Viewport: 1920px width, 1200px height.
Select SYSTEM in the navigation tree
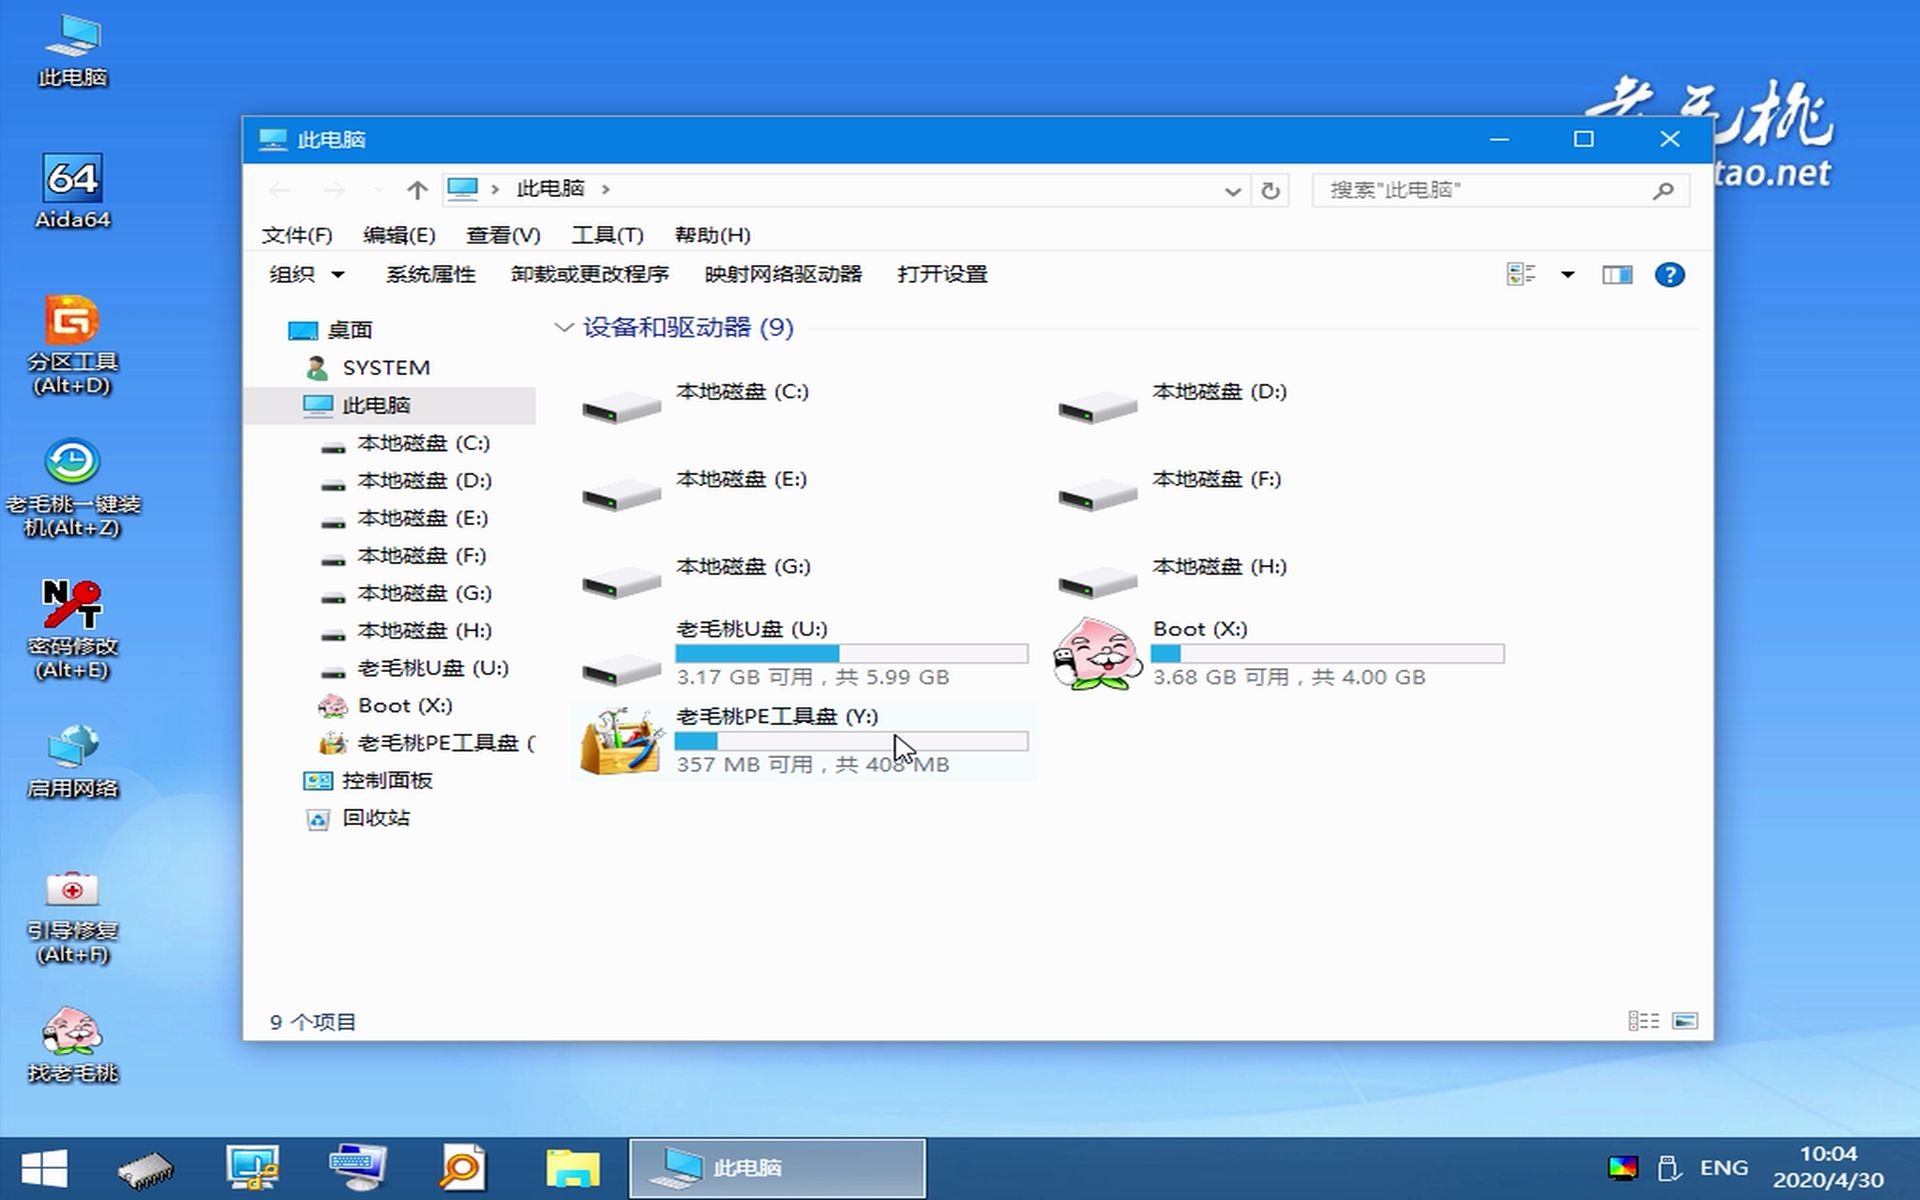(386, 368)
